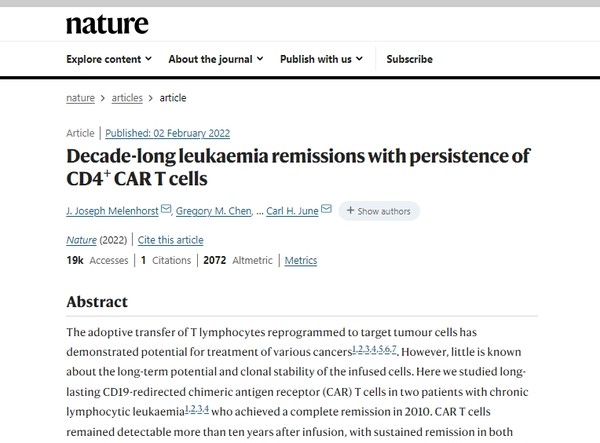This screenshot has height=443, width=600.
Task: Open the About the journal menu
Action: coord(216,59)
